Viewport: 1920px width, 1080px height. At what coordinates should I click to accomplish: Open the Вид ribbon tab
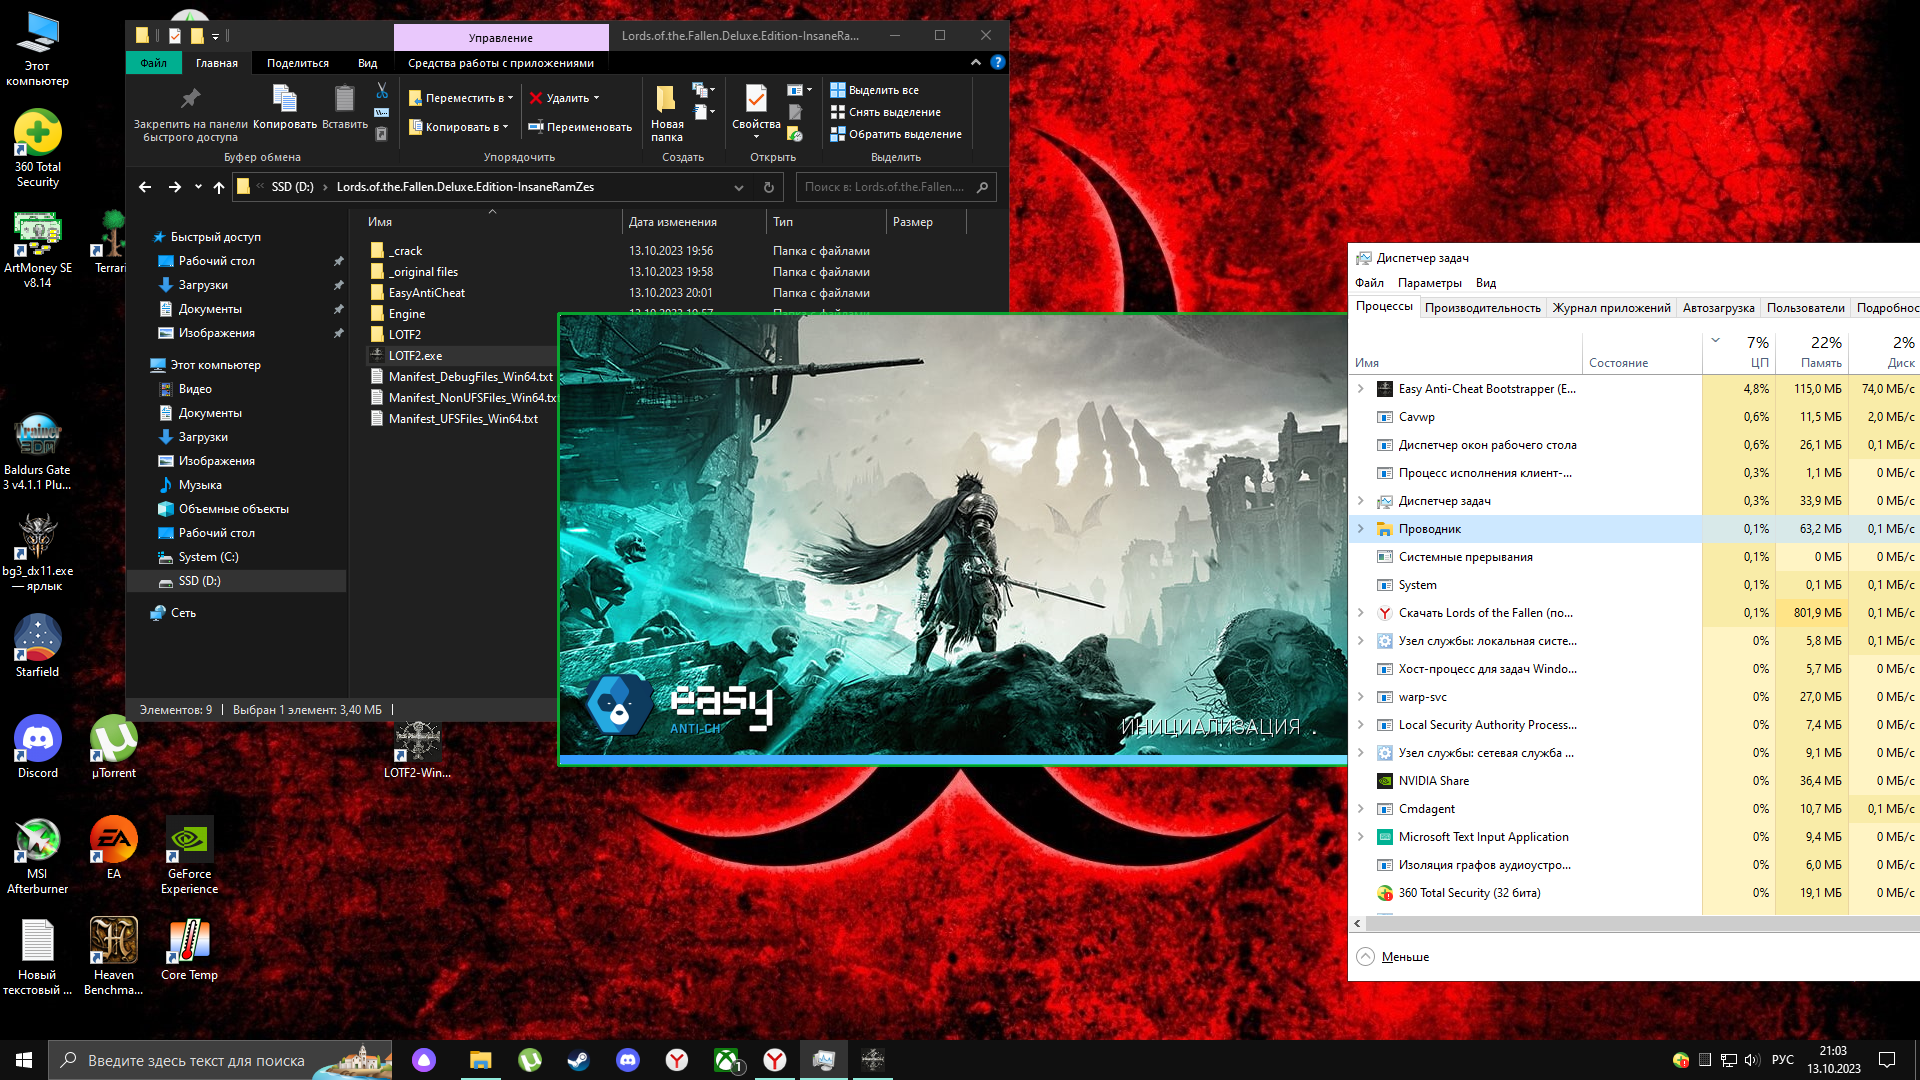(367, 63)
